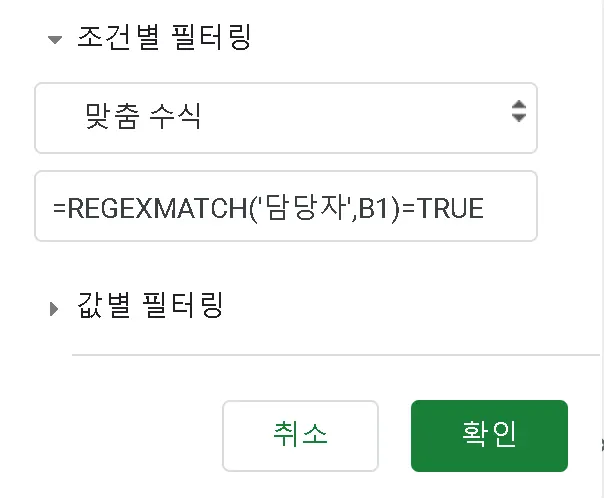The image size is (604, 498).
Task: Click the REGEXMATCH formula input field
Action: (x=285, y=207)
